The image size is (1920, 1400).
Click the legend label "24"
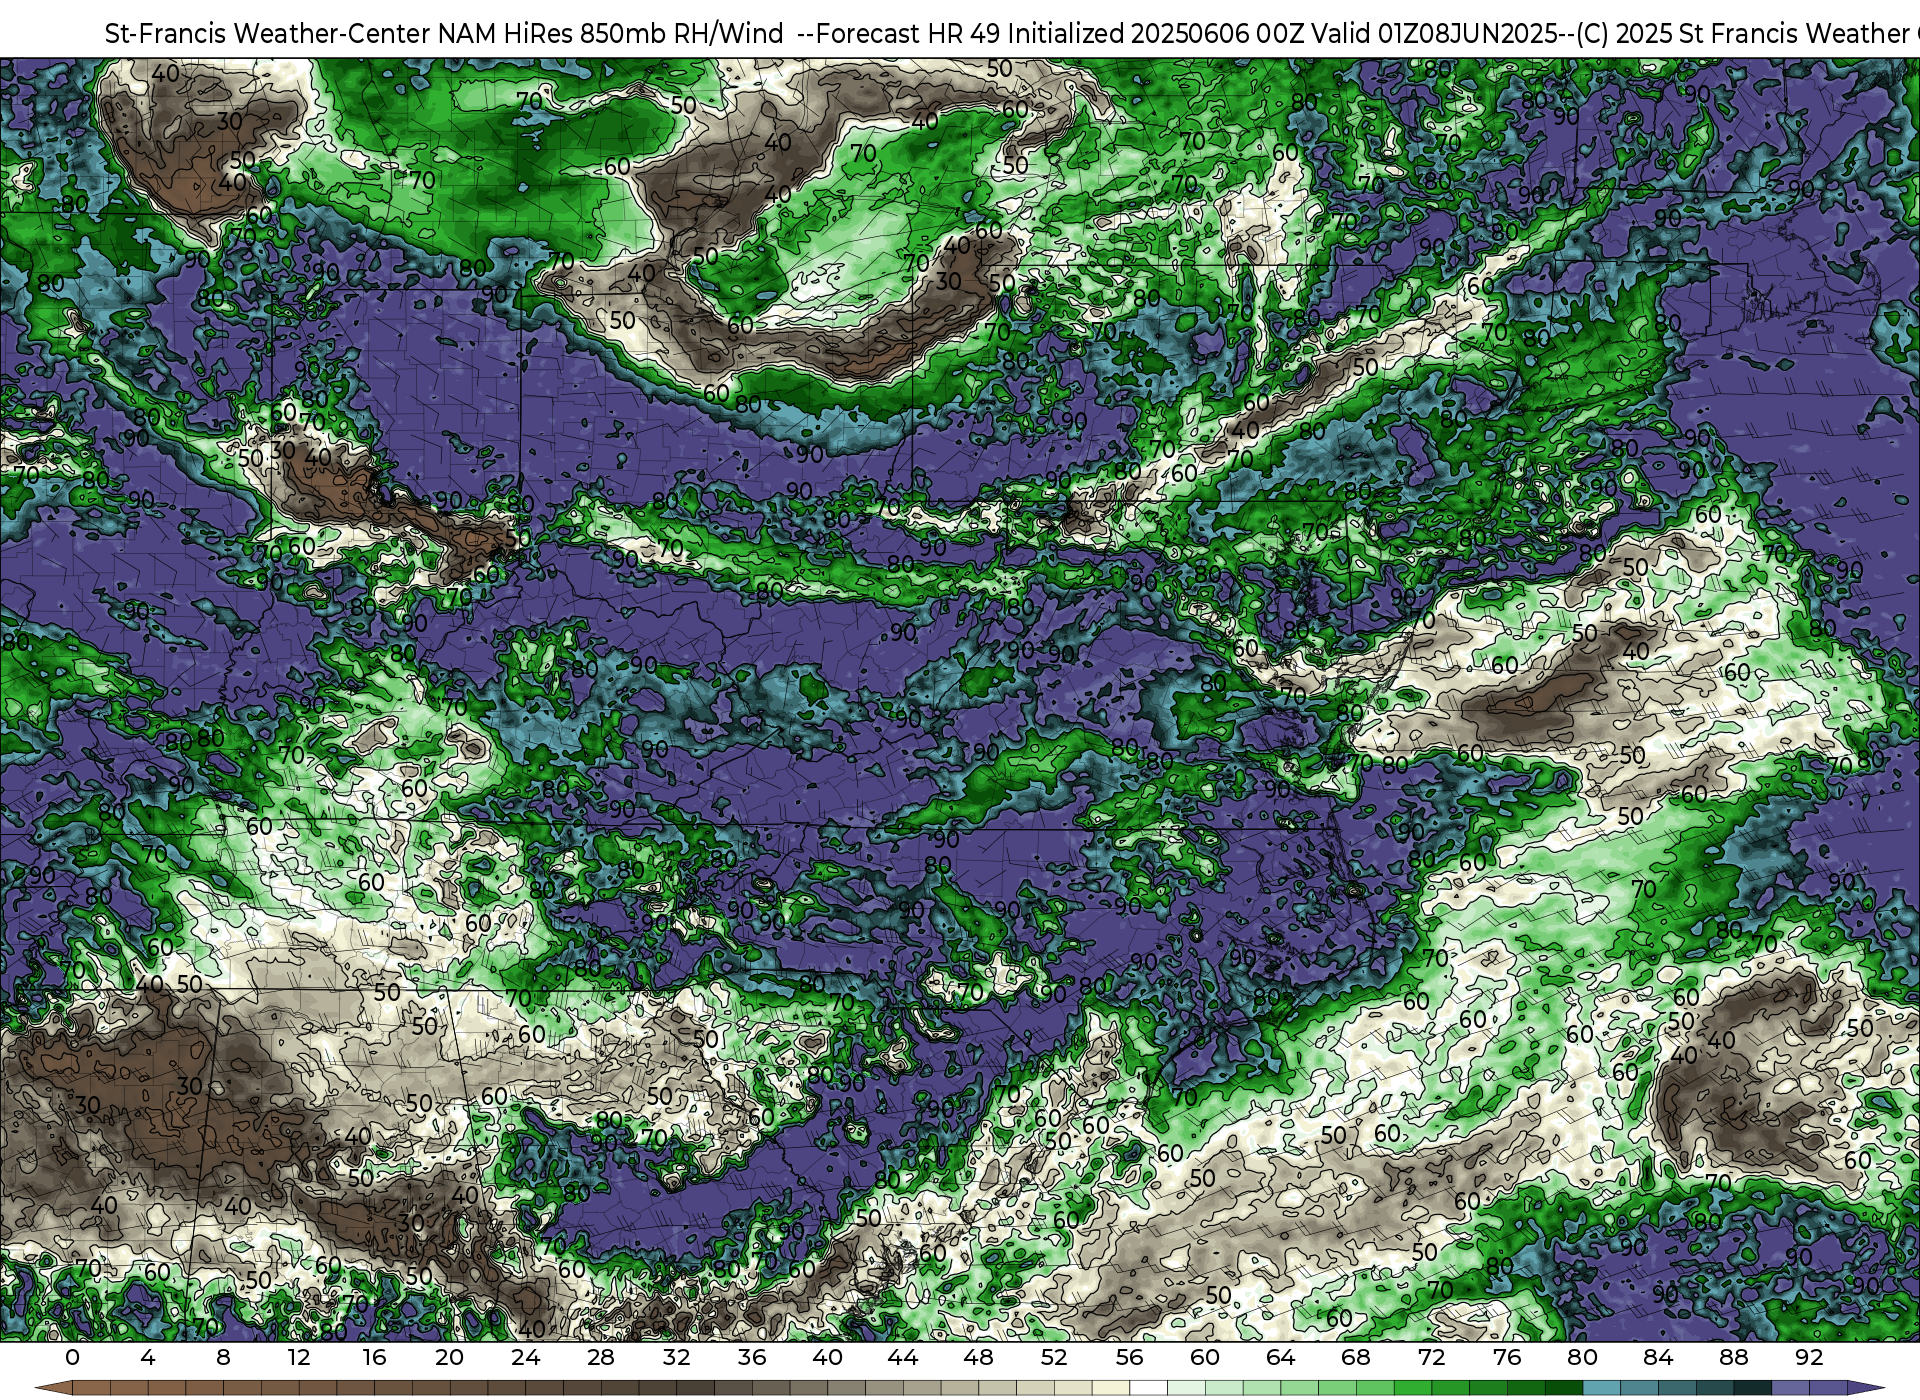click(x=525, y=1357)
